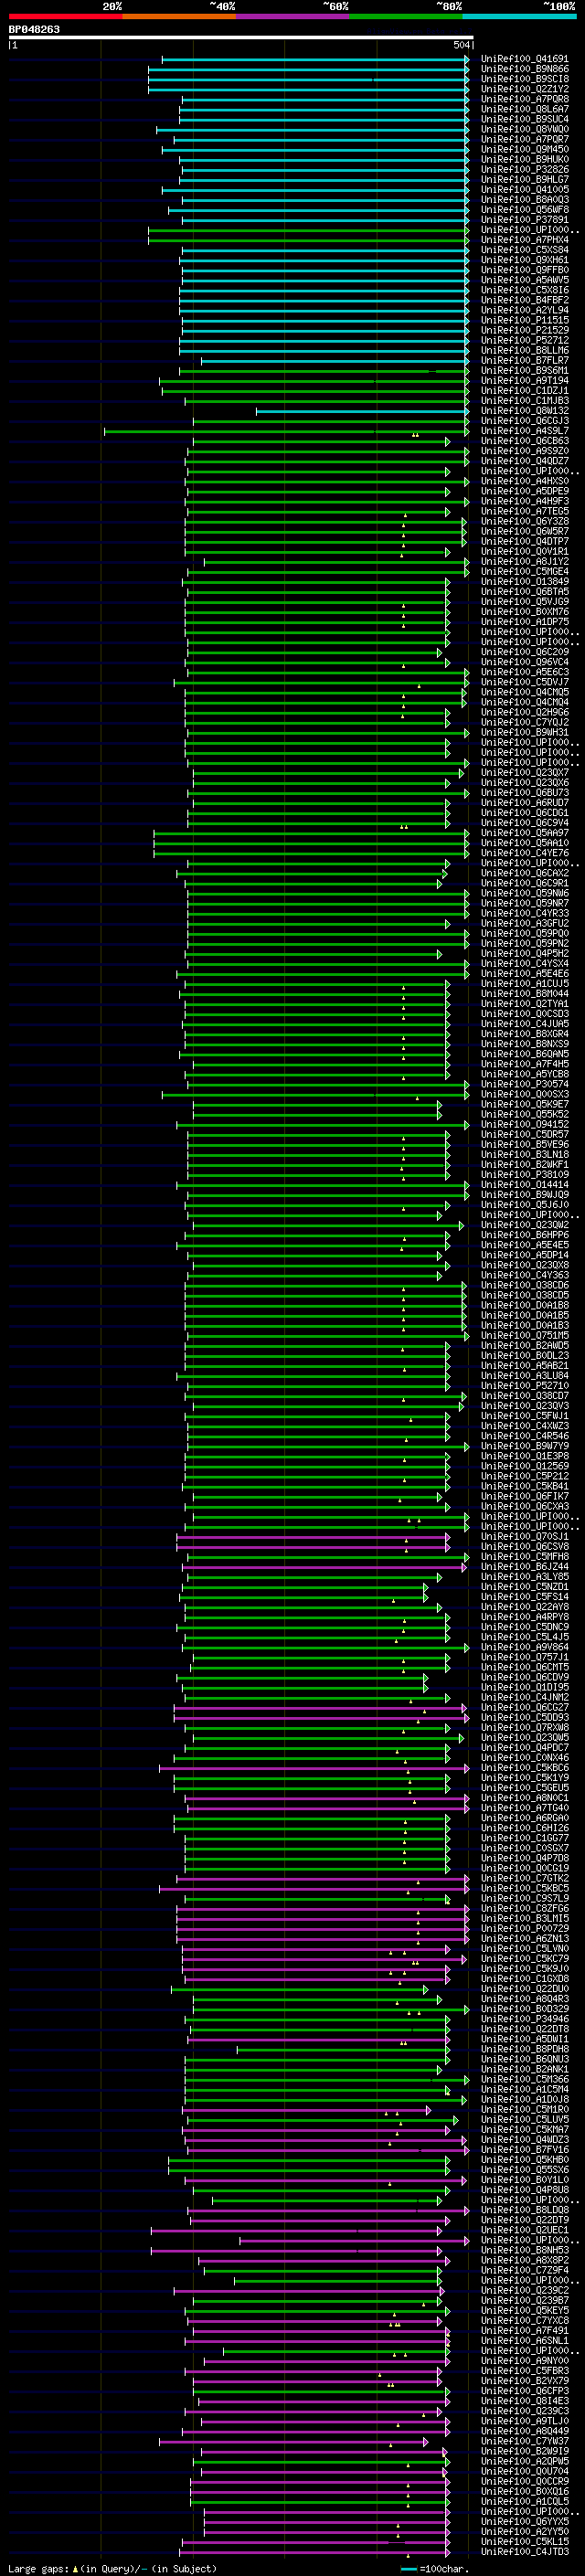Click the orange ~40% identity legend bar
585x2576 pixels.
tap(179, 16)
